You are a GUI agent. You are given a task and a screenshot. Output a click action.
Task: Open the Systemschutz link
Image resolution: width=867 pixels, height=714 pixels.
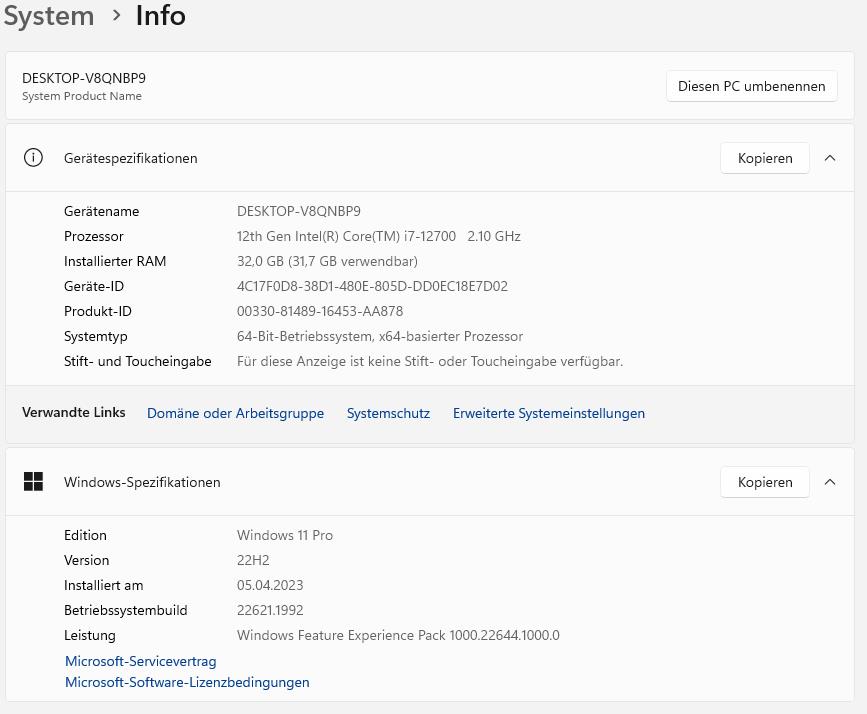(388, 413)
